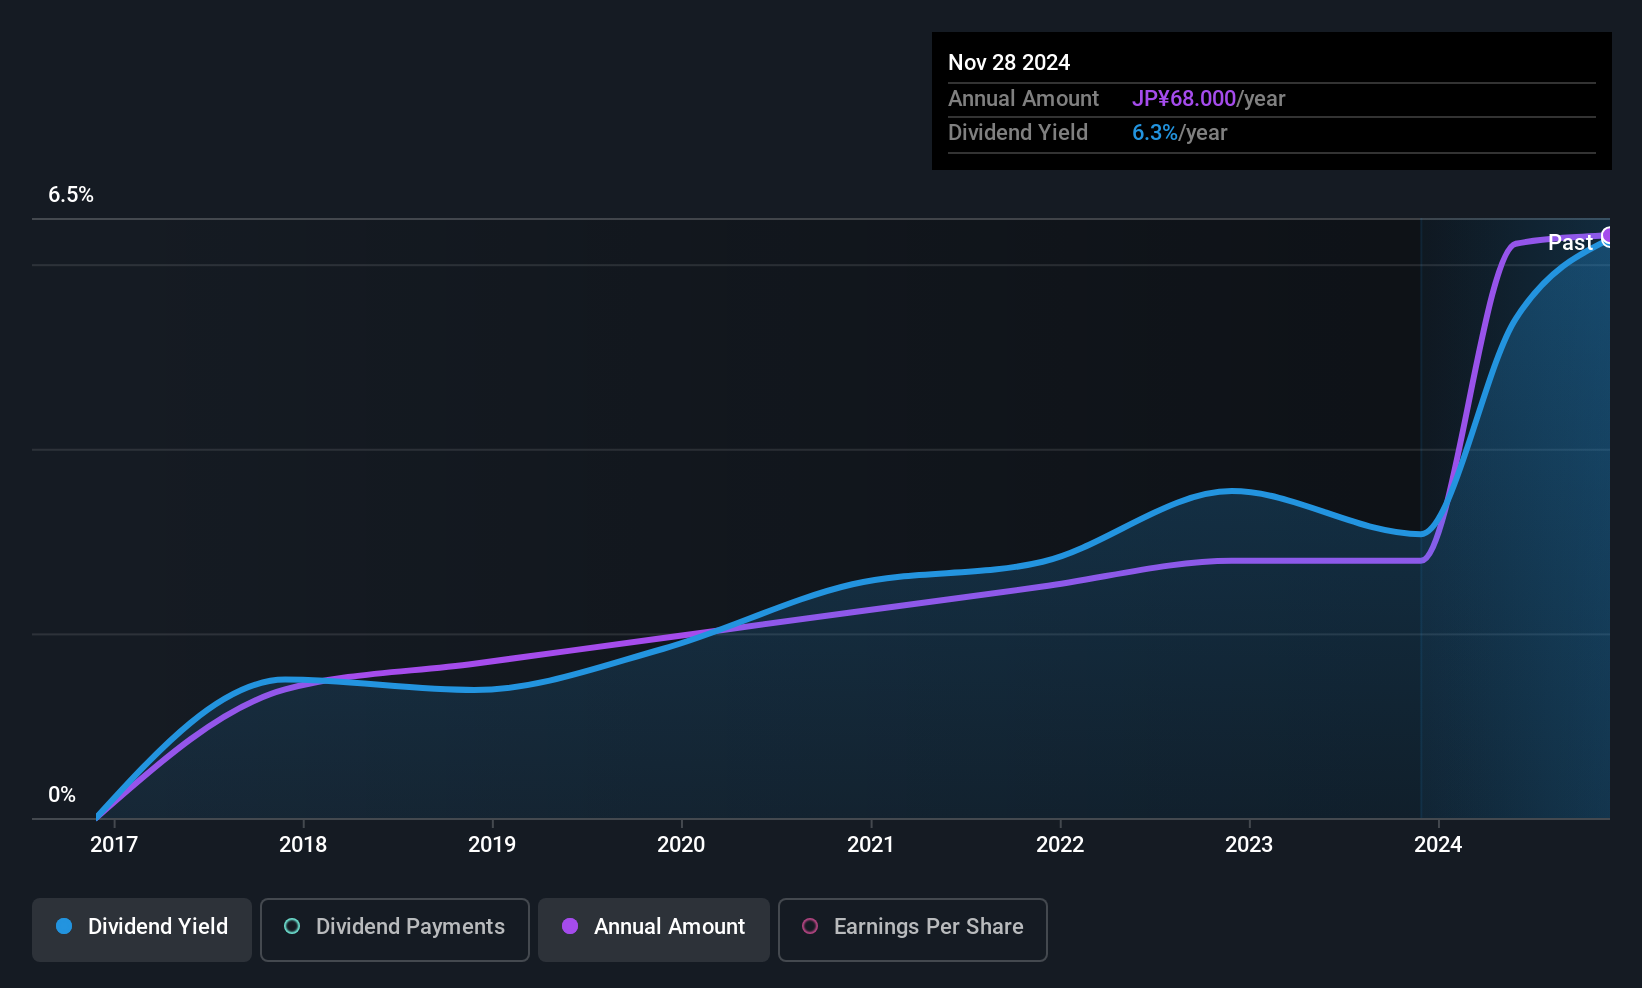The image size is (1642, 988).
Task: Click the 6.5% y-axis label
Action: (x=71, y=195)
